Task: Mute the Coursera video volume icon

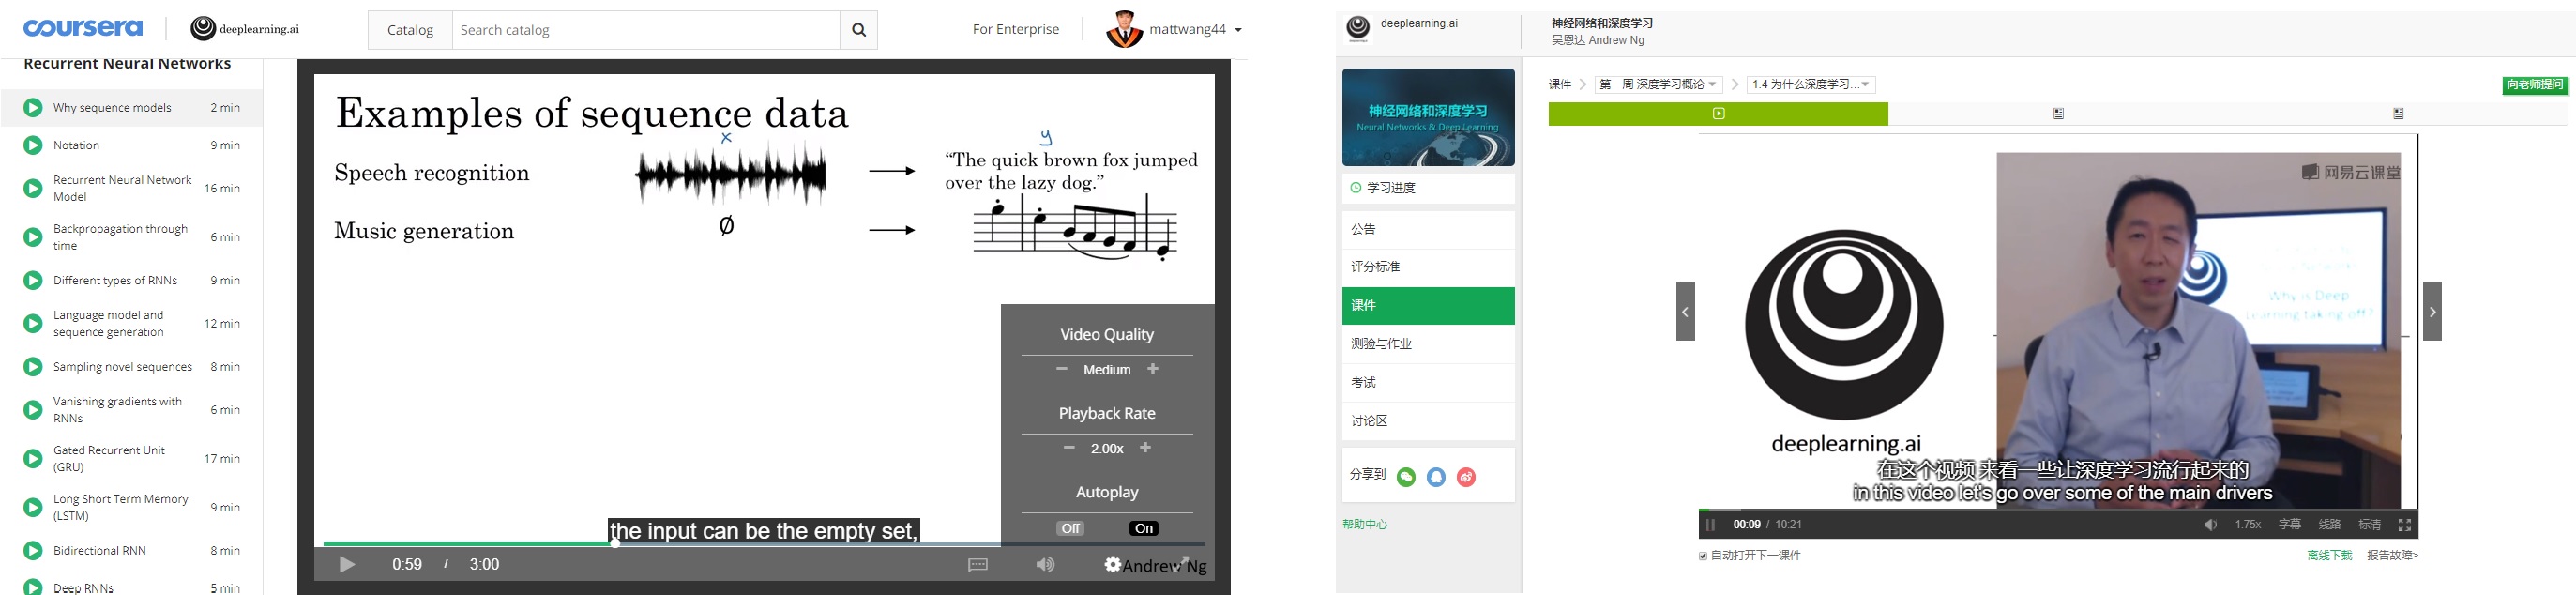Action: [x=1045, y=565]
